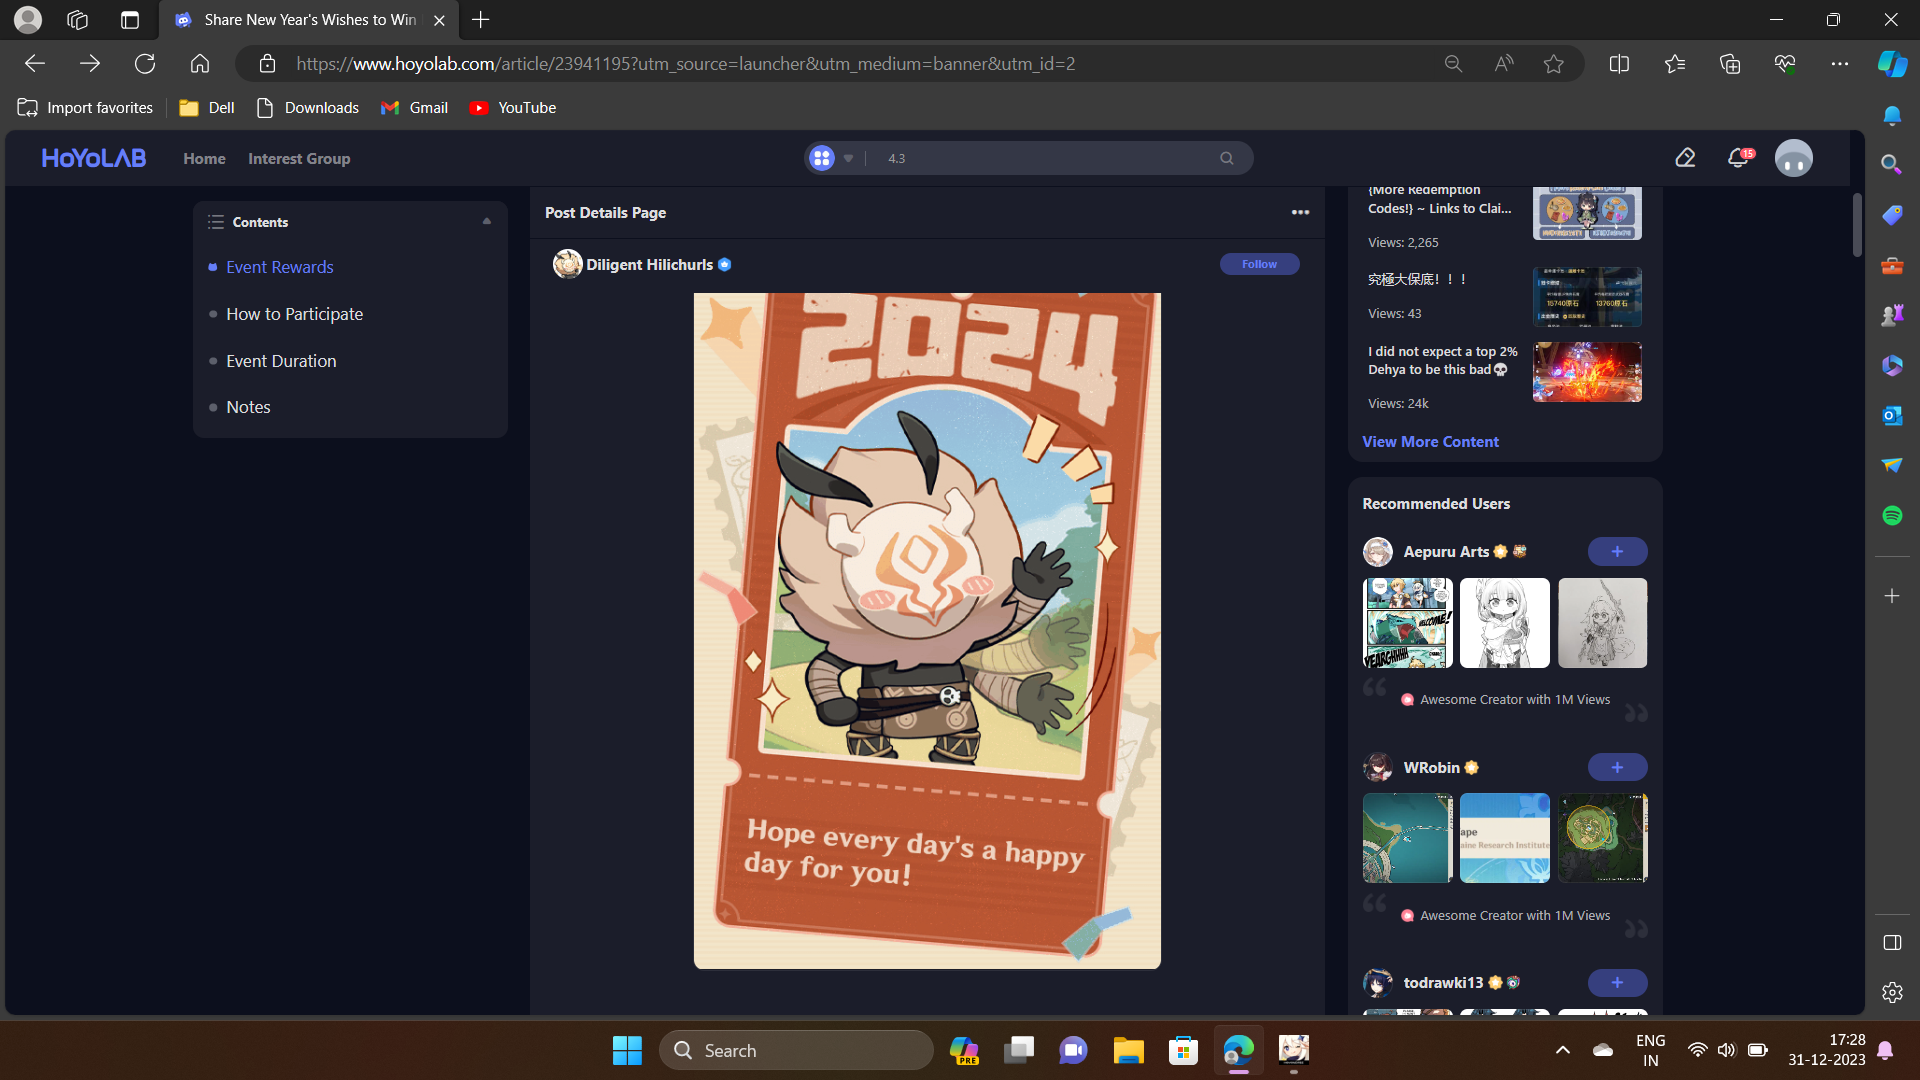
Task: Click the HoYoLAB notification bell icon
Action: coord(1738,158)
